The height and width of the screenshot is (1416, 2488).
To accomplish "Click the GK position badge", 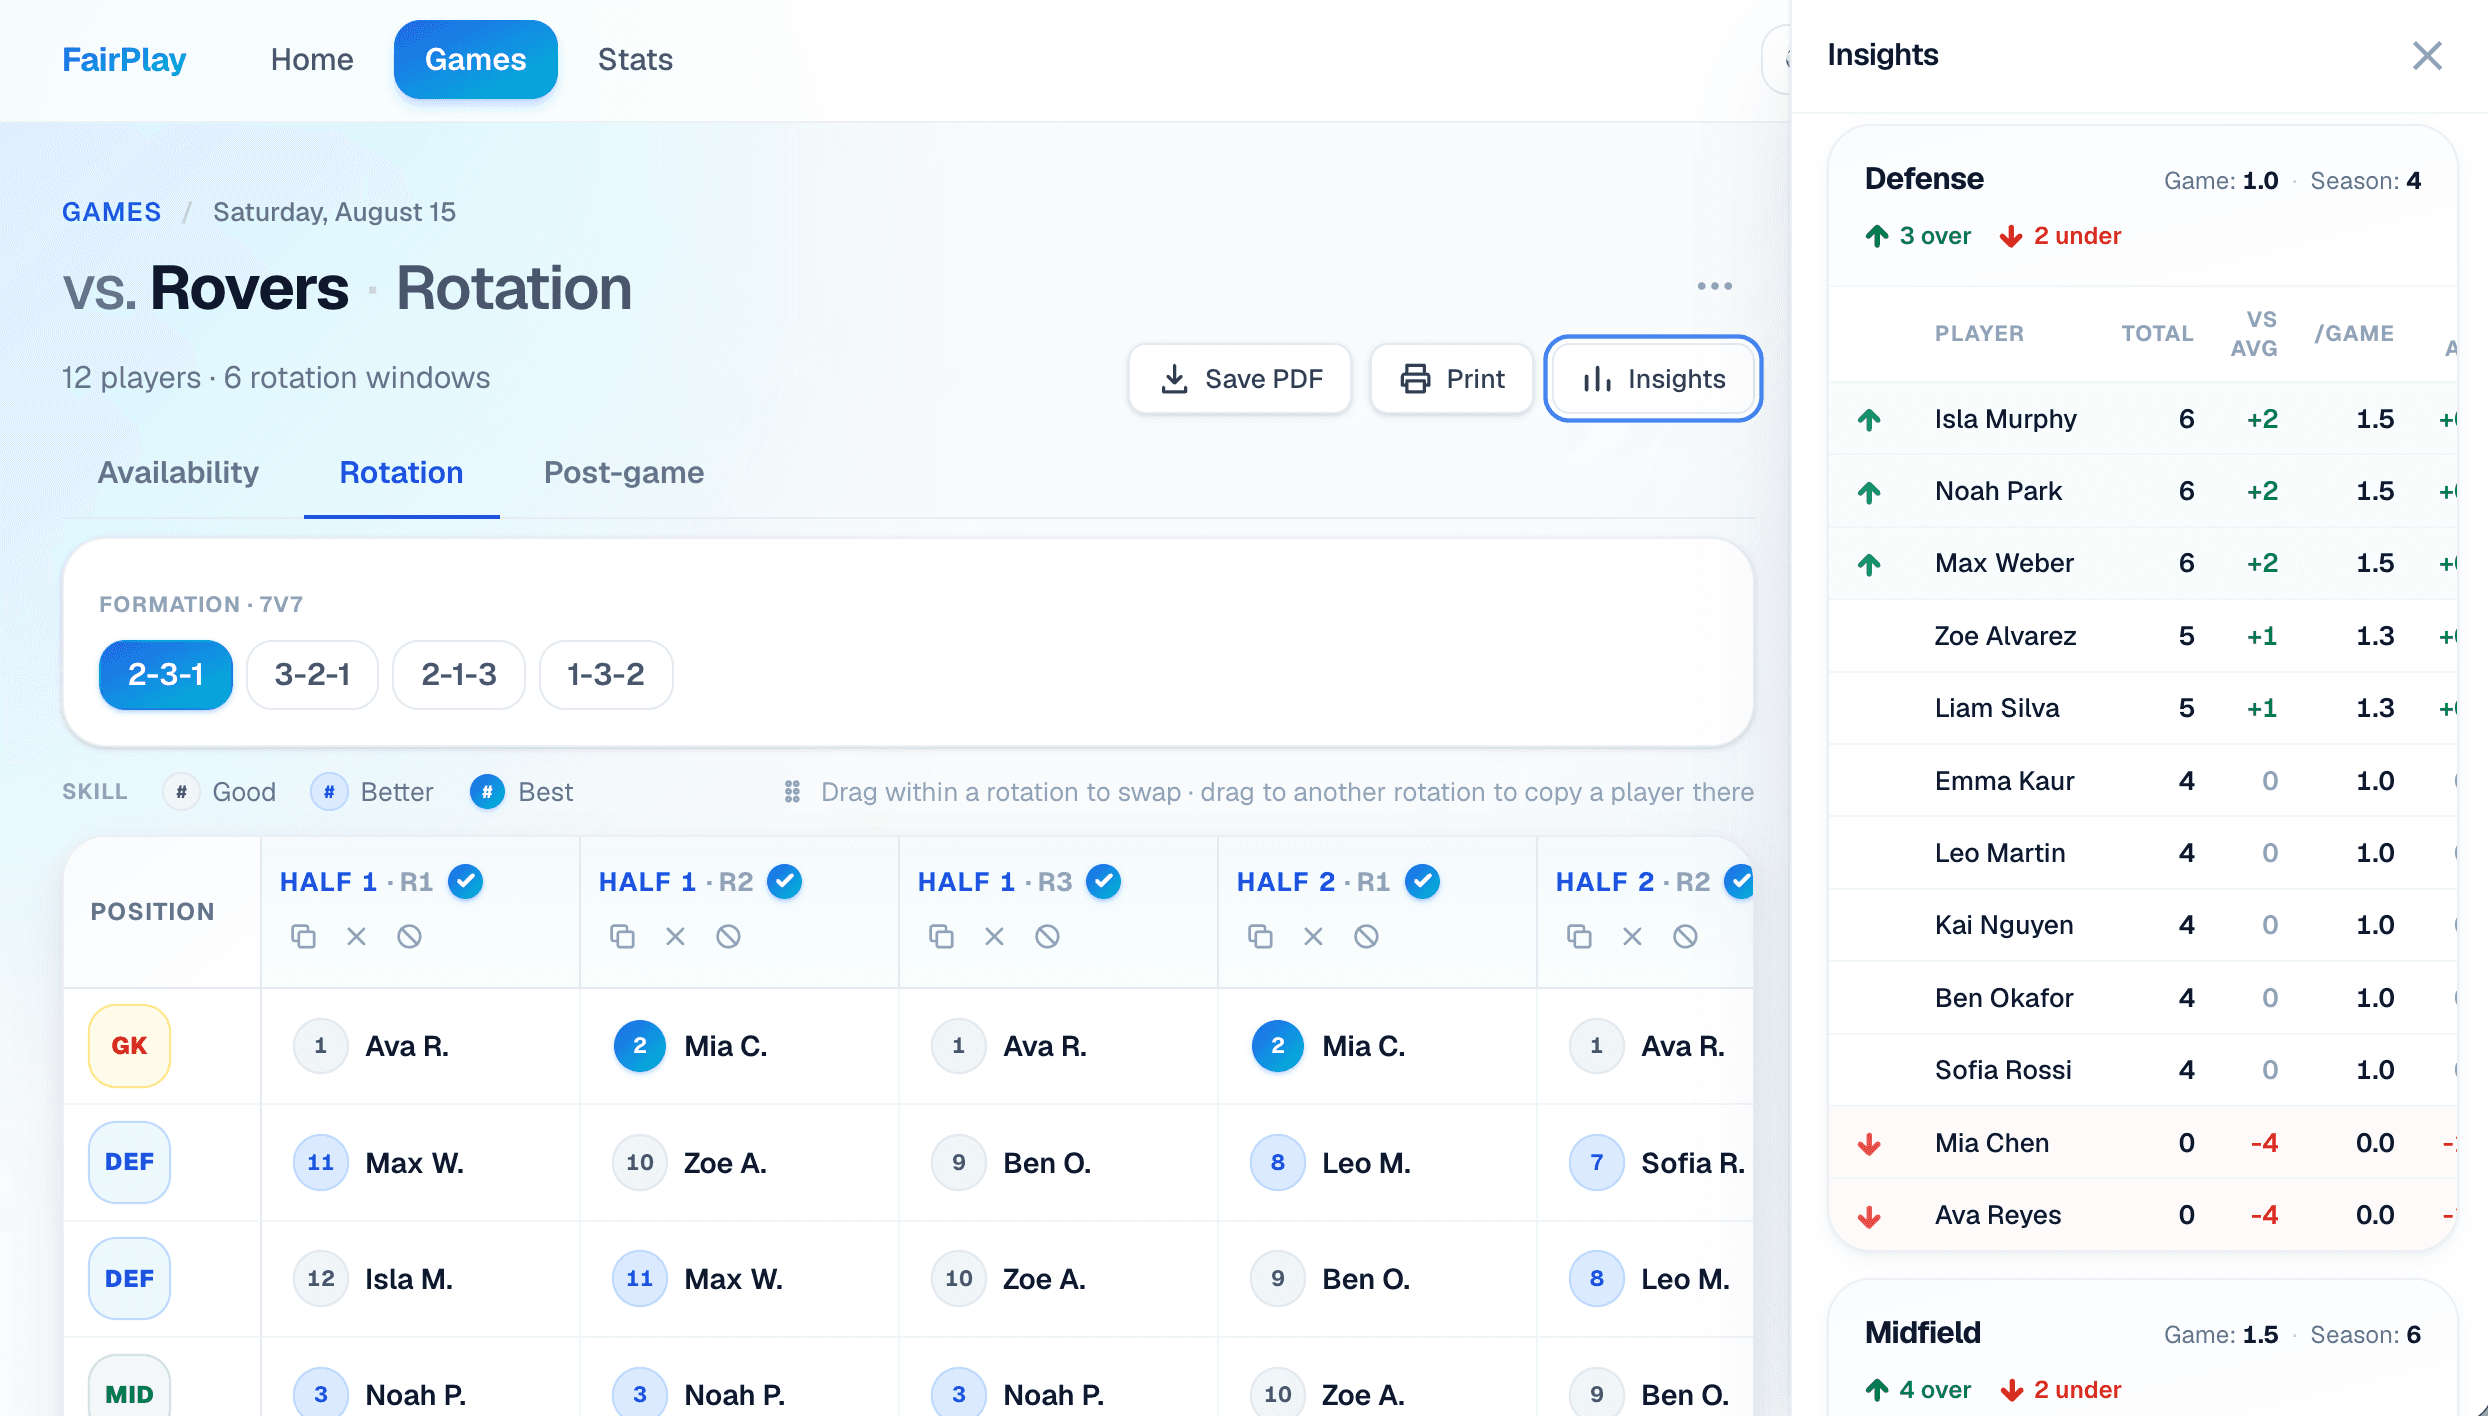I will coord(129,1045).
